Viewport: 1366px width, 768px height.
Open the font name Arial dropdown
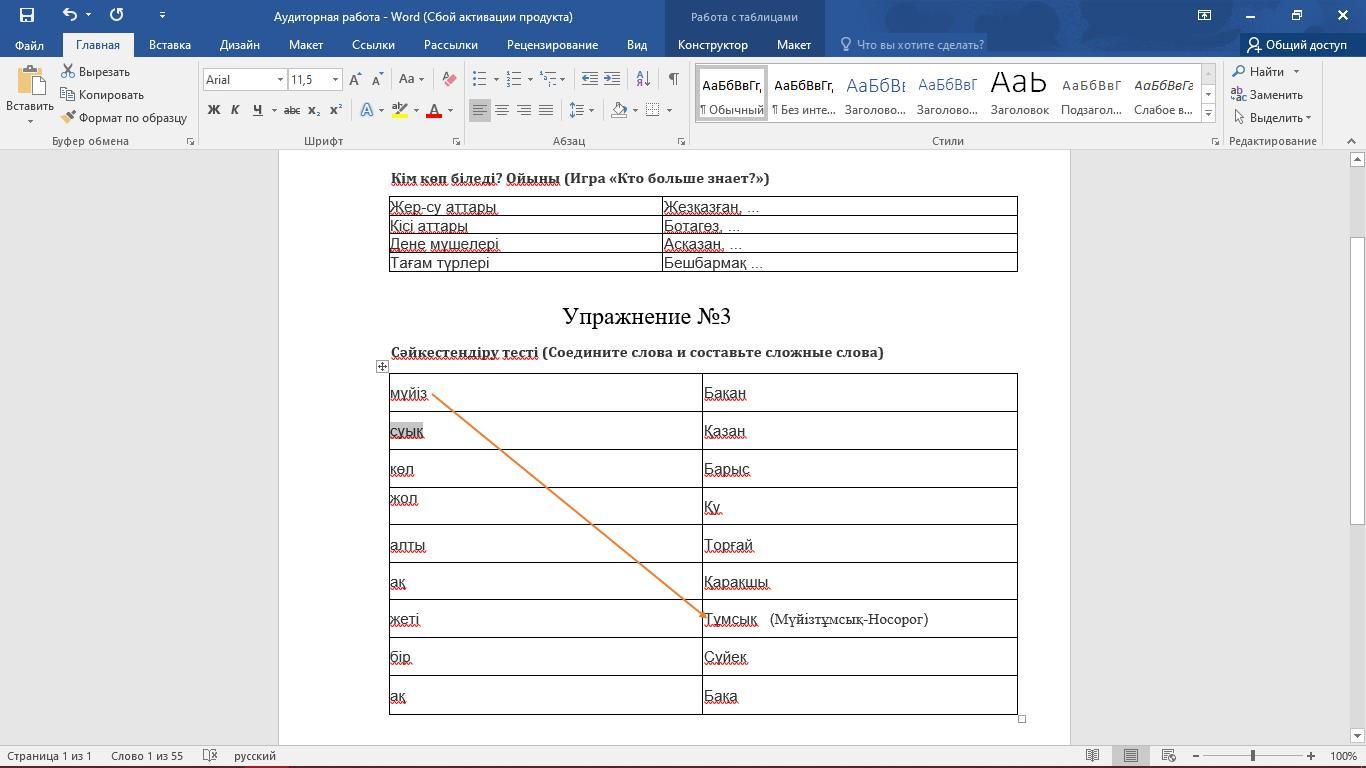click(280, 79)
